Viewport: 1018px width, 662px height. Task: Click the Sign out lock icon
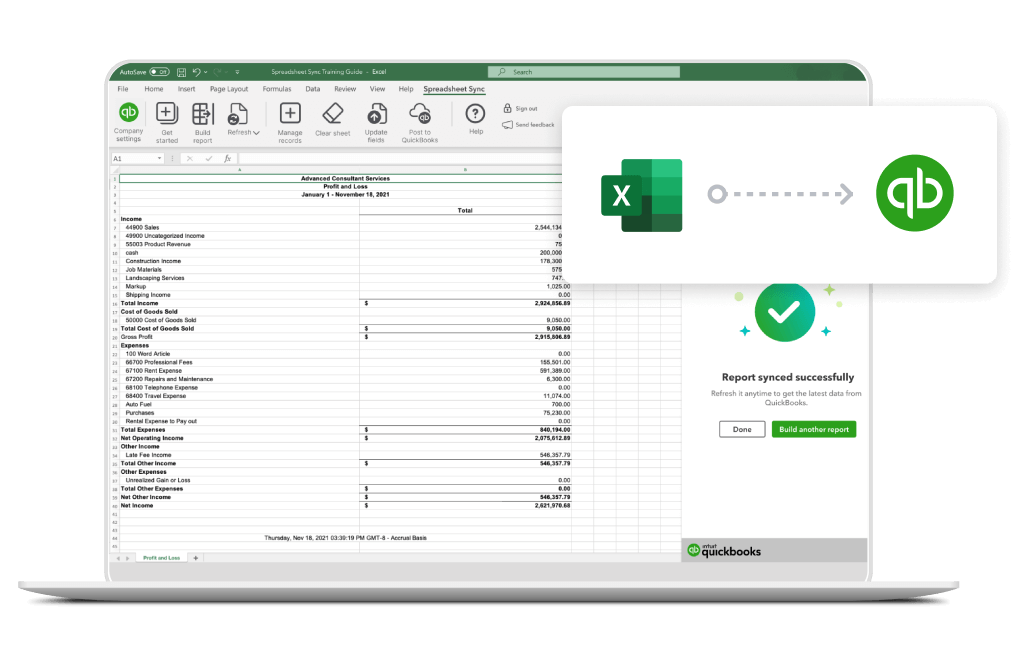pyautogui.click(x=508, y=108)
